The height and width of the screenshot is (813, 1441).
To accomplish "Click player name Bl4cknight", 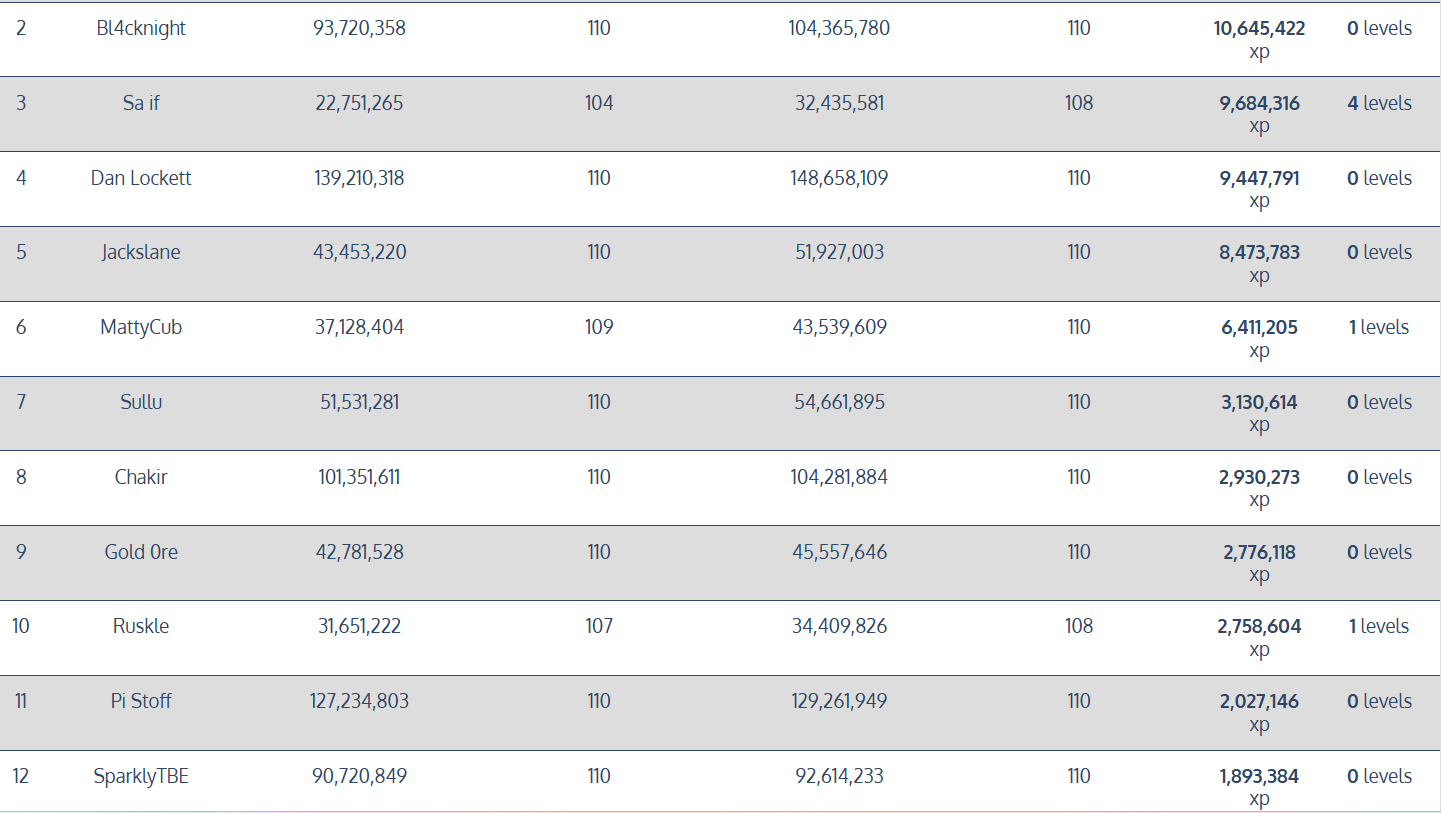I will pyautogui.click(x=141, y=29).
